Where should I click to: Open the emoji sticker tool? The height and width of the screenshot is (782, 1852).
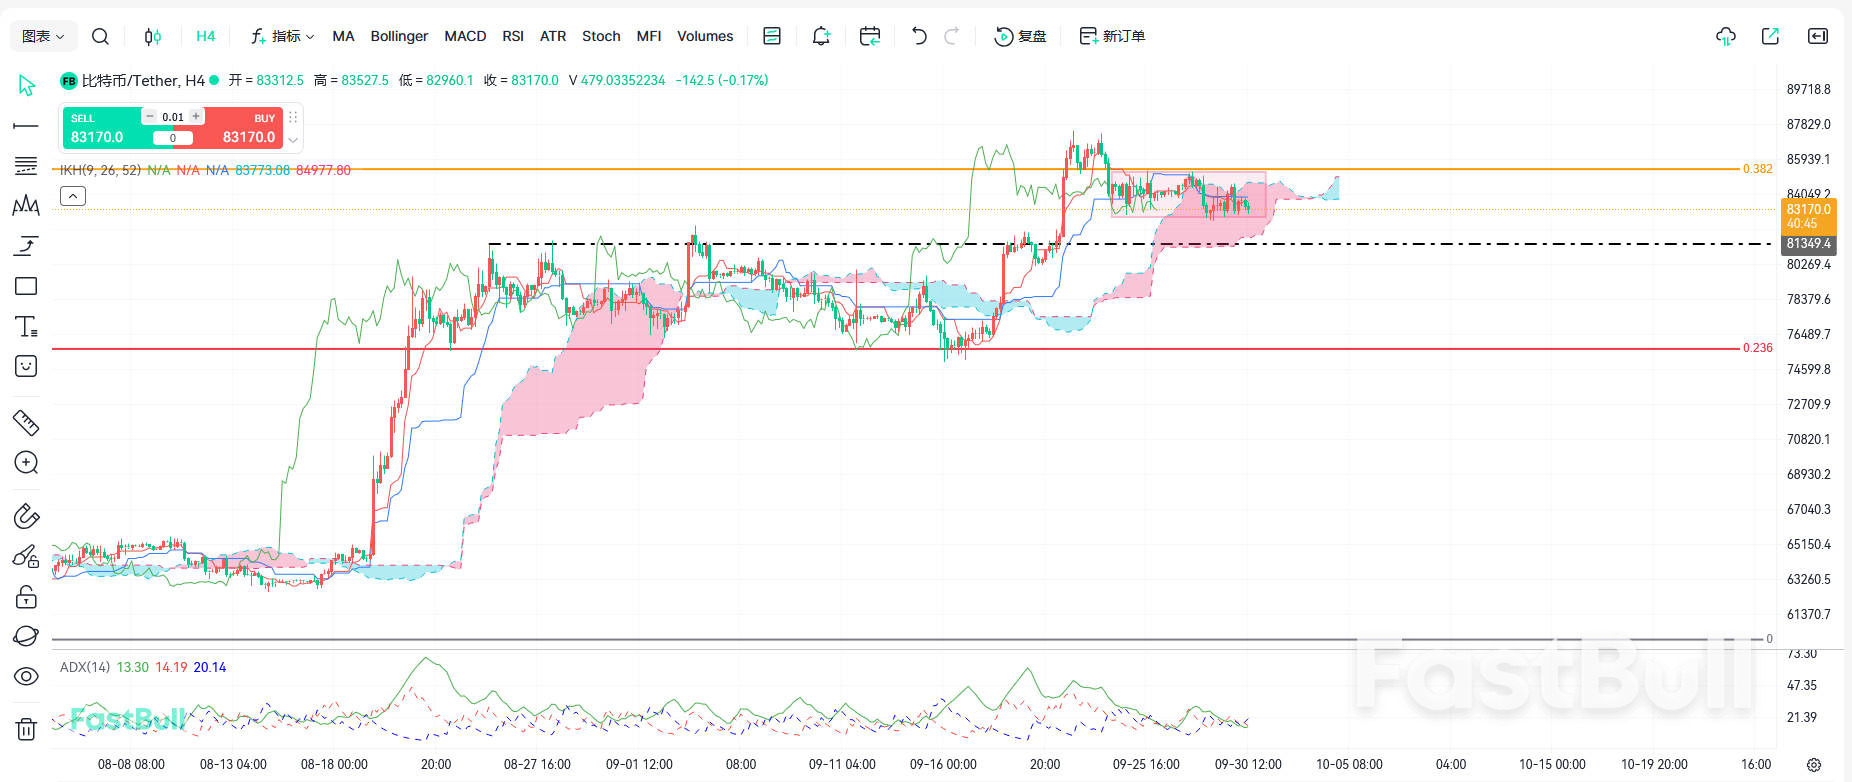tap(26, 366)
